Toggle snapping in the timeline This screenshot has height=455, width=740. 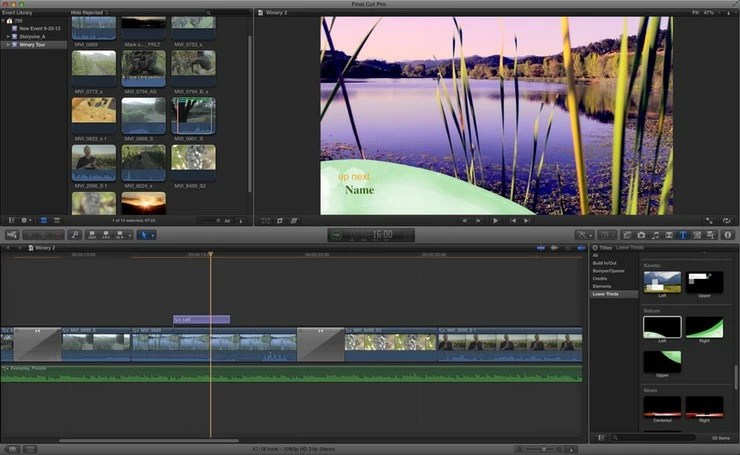[581, 248]
